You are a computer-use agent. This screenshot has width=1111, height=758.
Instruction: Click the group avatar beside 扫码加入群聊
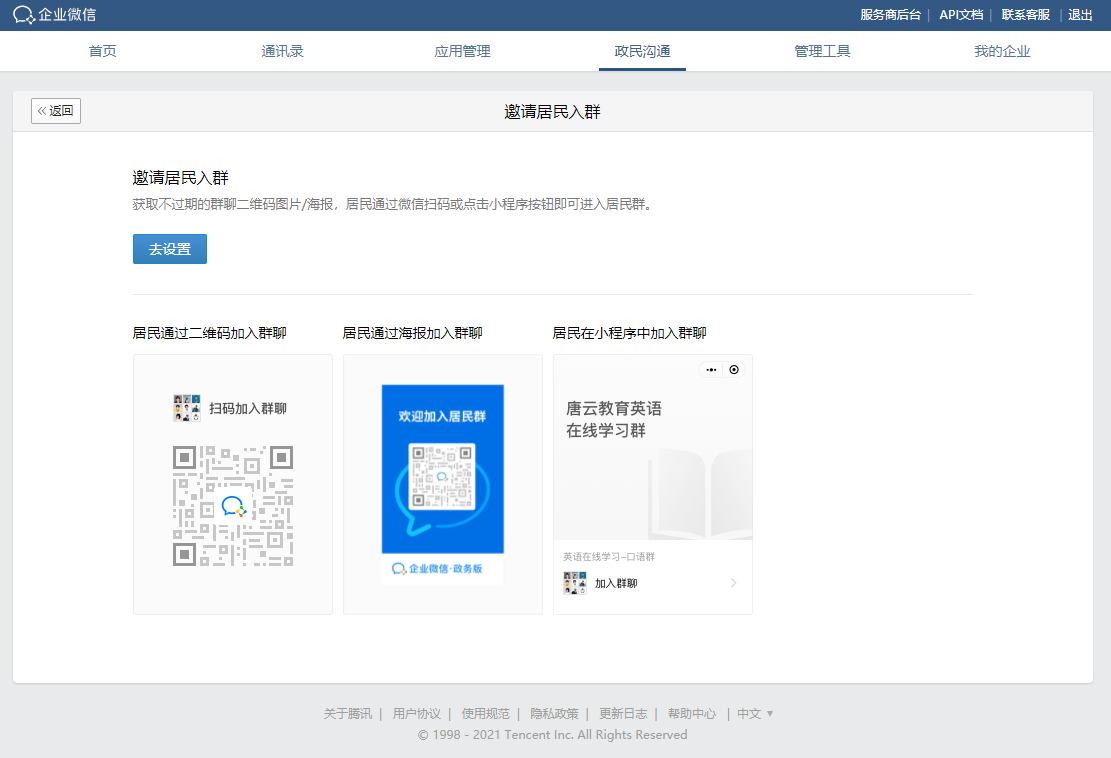point(187,408)
